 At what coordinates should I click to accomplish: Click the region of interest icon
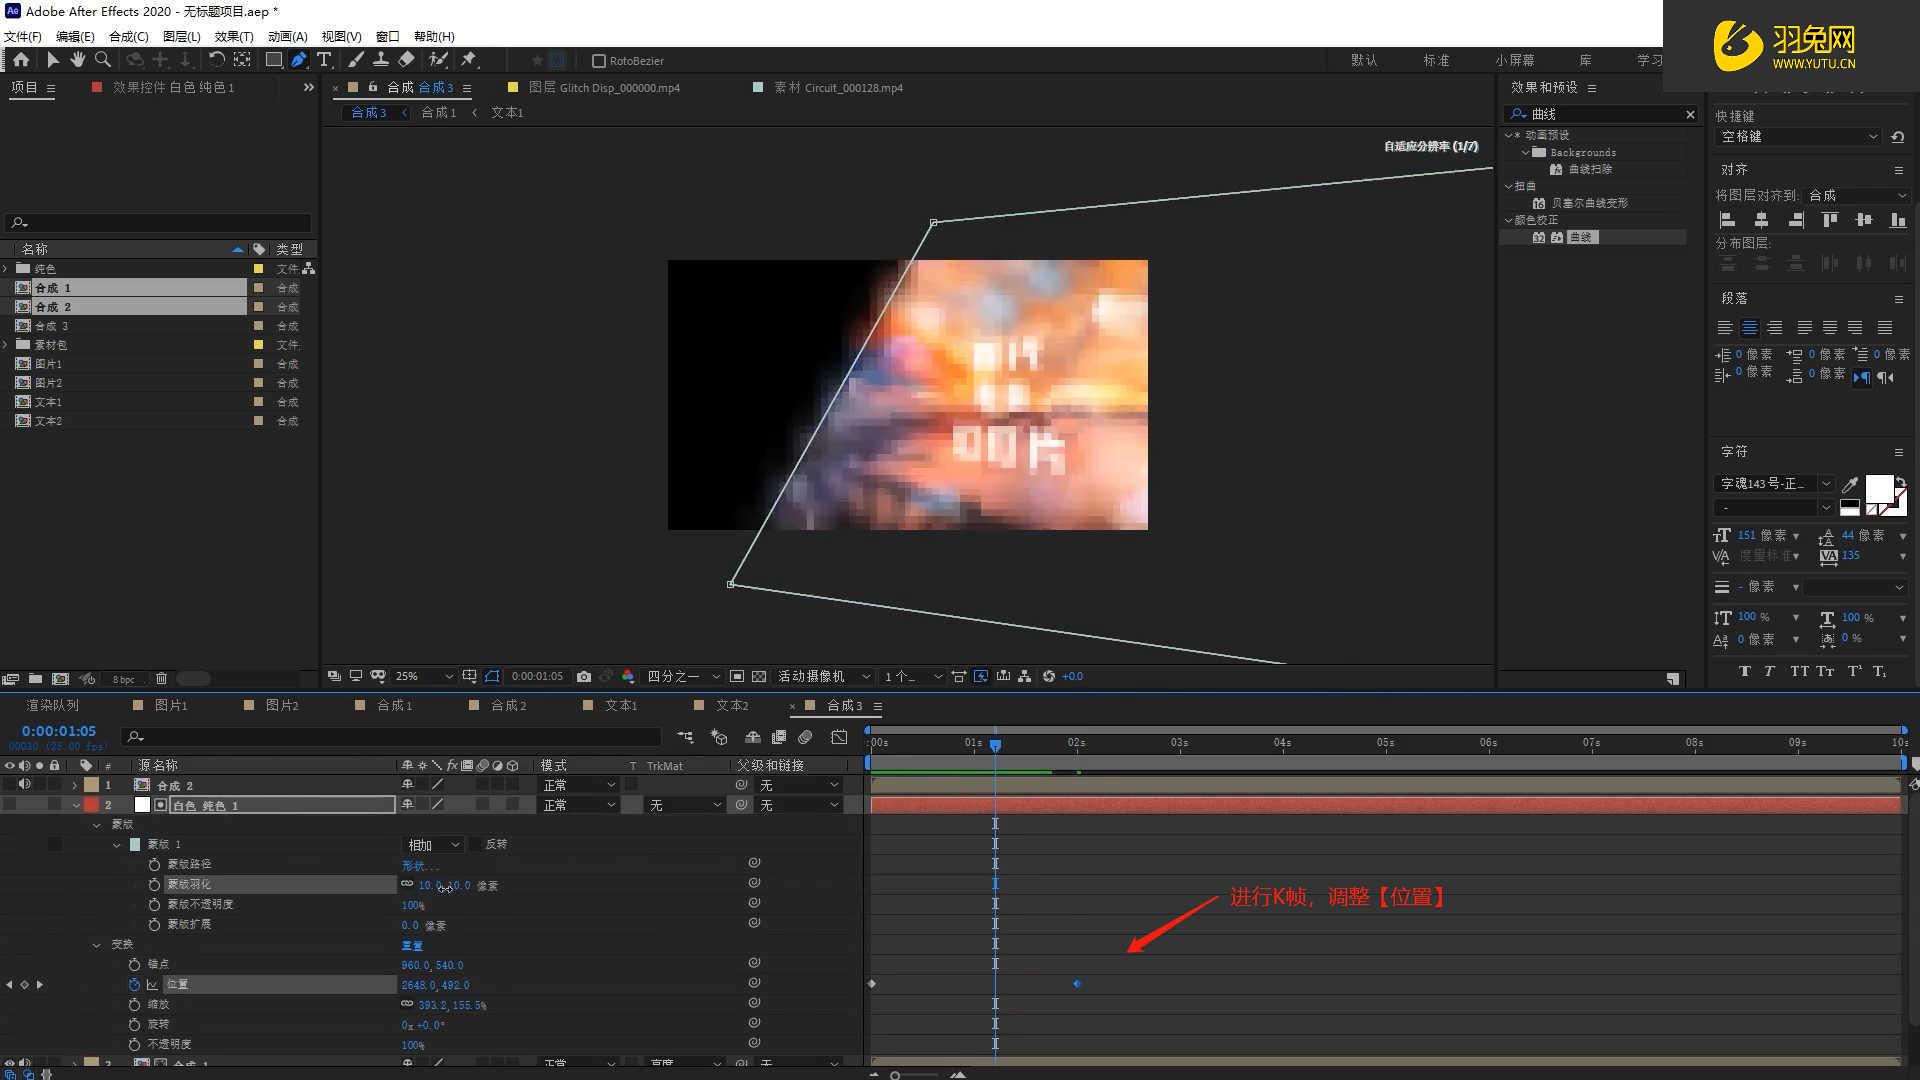(737, 677)
